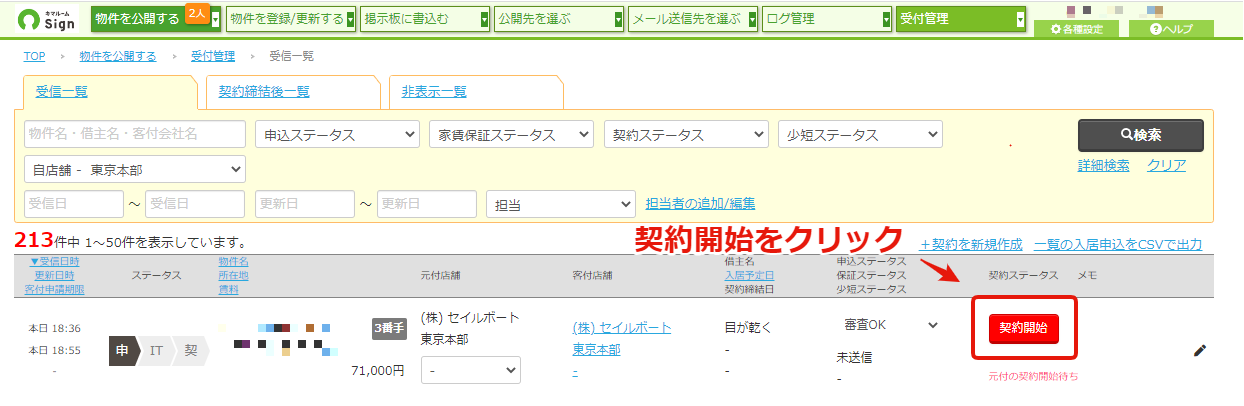Click the pencil edit memo icon
This screenshot has width=1244, height=406.
(1200, 351)
